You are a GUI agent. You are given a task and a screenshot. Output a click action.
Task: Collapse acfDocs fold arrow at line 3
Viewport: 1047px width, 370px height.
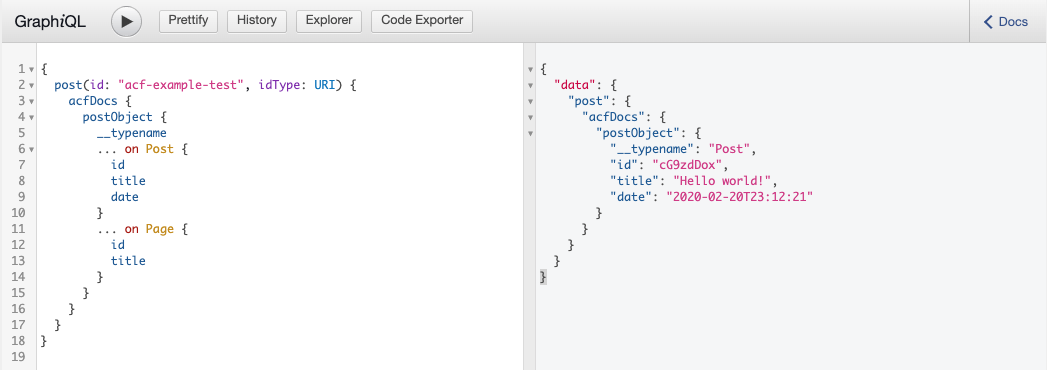coord(31,102)
